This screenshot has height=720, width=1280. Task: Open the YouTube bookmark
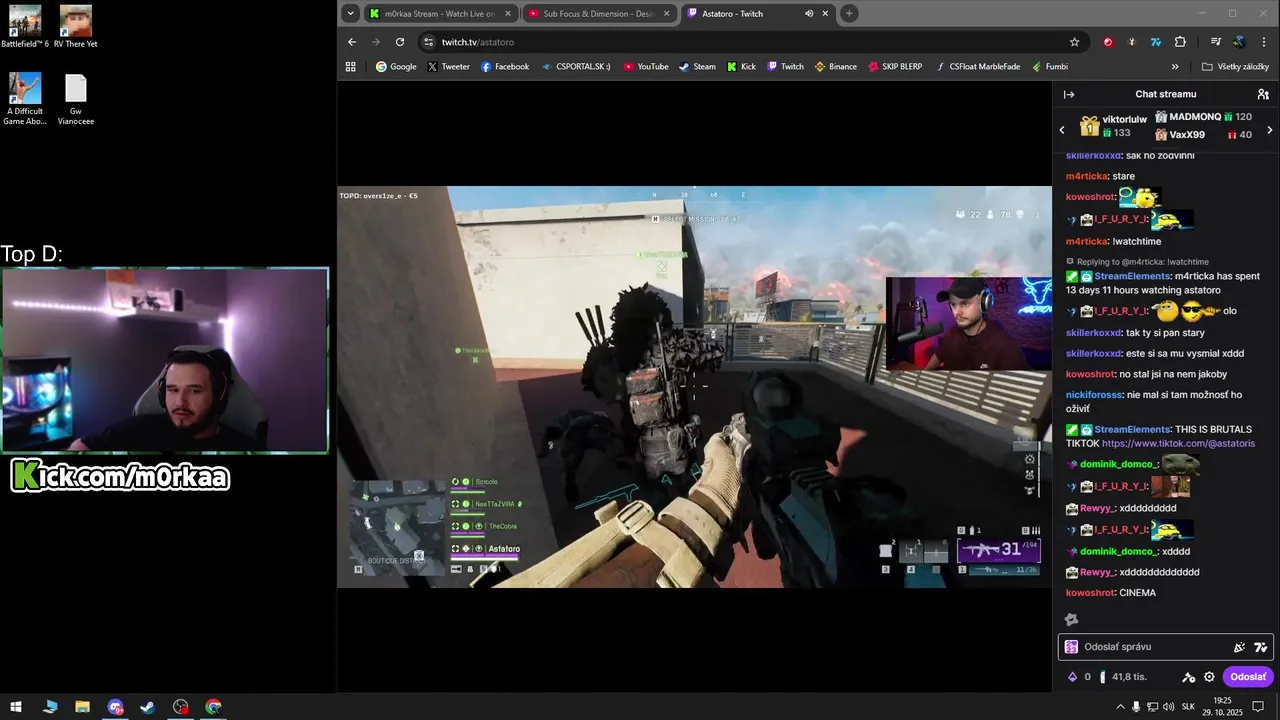pos(646,67)
